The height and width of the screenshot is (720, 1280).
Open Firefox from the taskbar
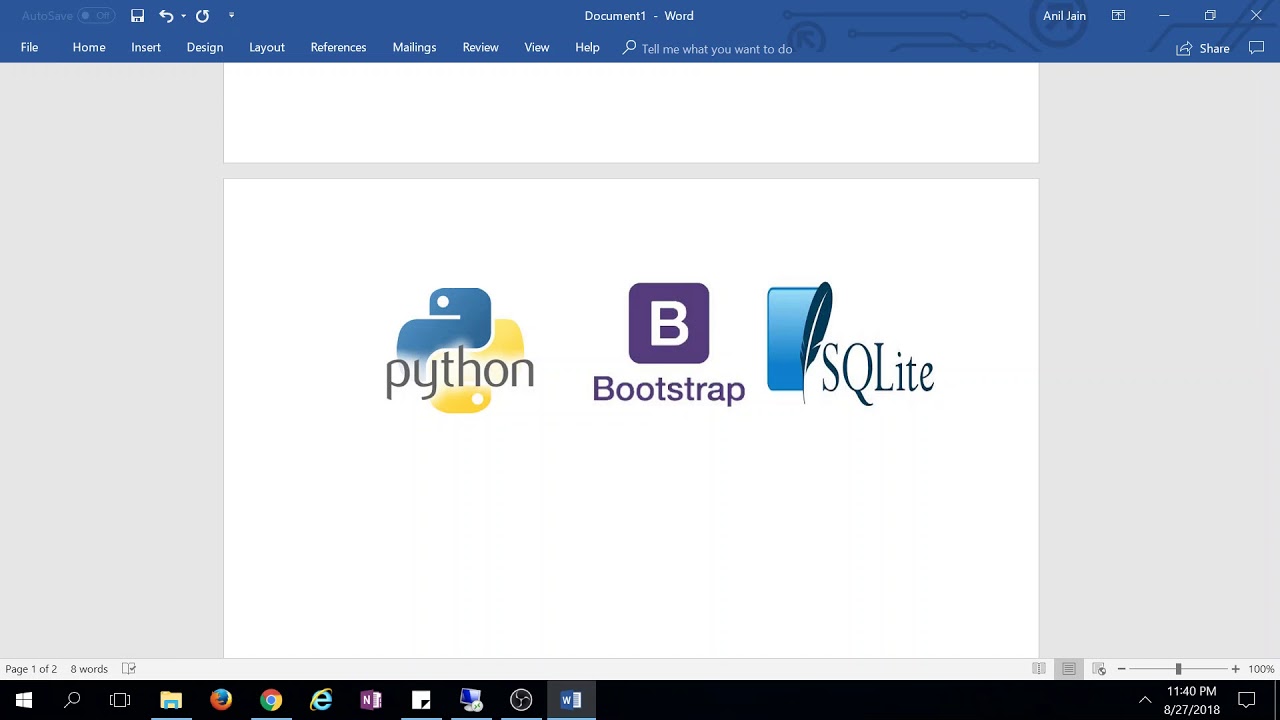coord(221,700)
